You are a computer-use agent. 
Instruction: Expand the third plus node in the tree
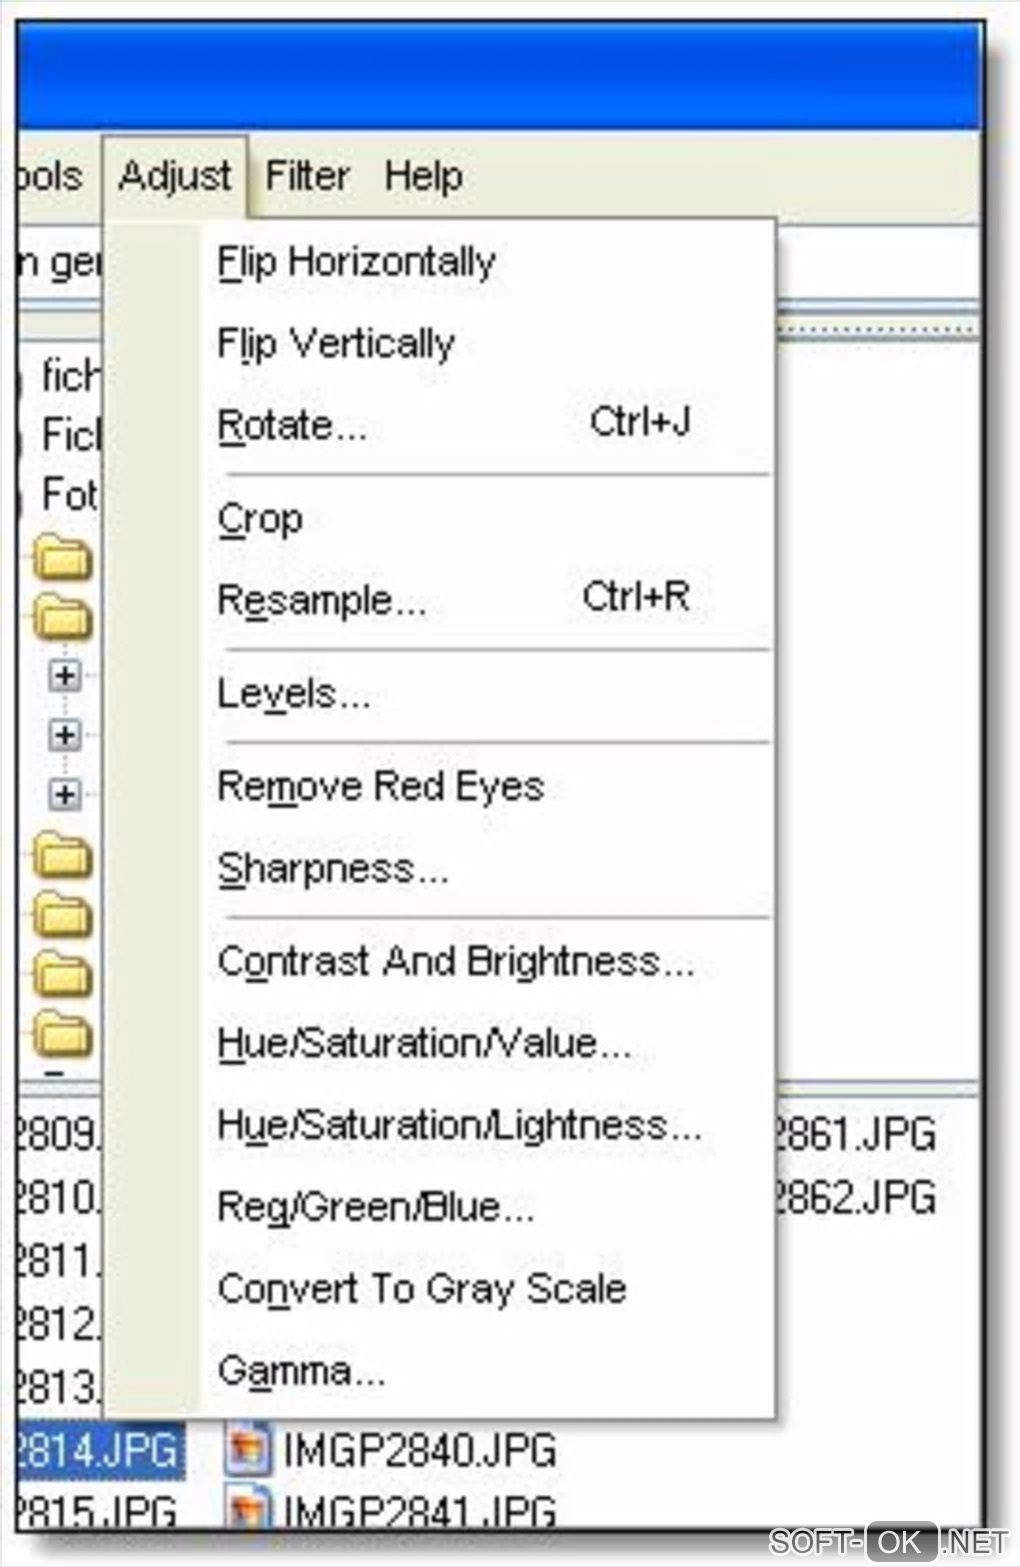[65, 794]
